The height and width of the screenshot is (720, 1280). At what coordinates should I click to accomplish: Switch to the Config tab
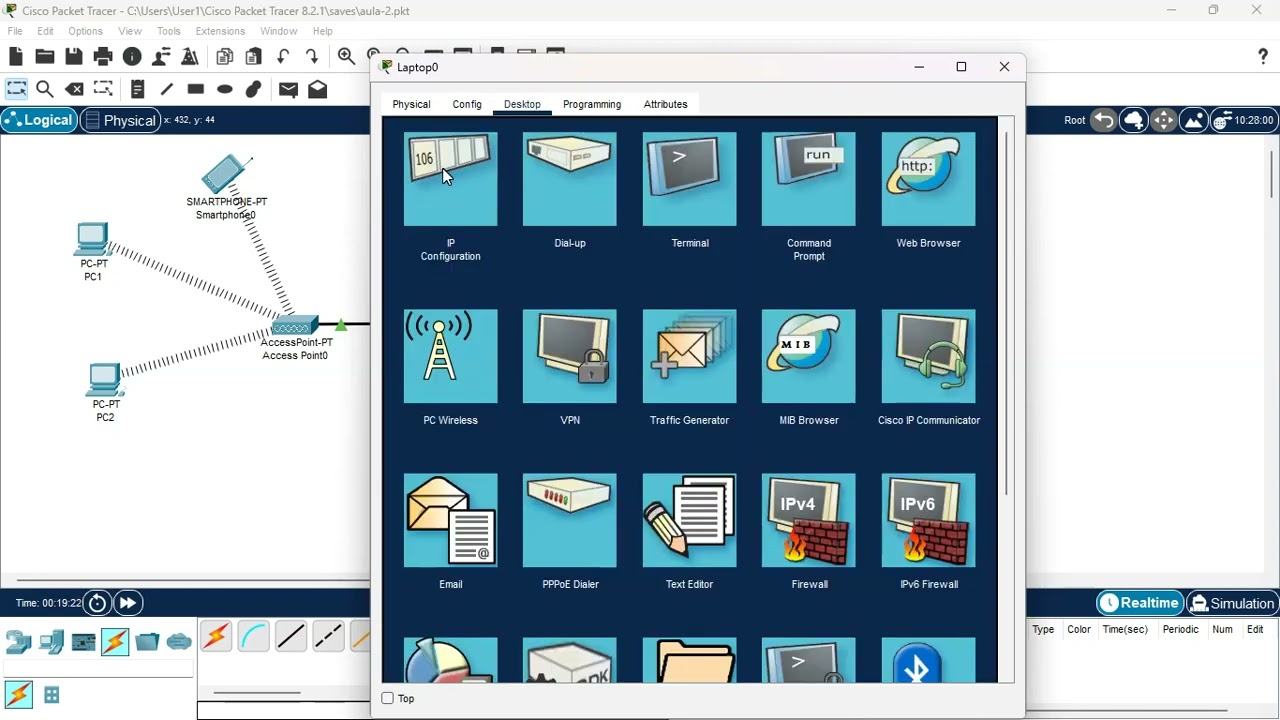tap(467, 104)
